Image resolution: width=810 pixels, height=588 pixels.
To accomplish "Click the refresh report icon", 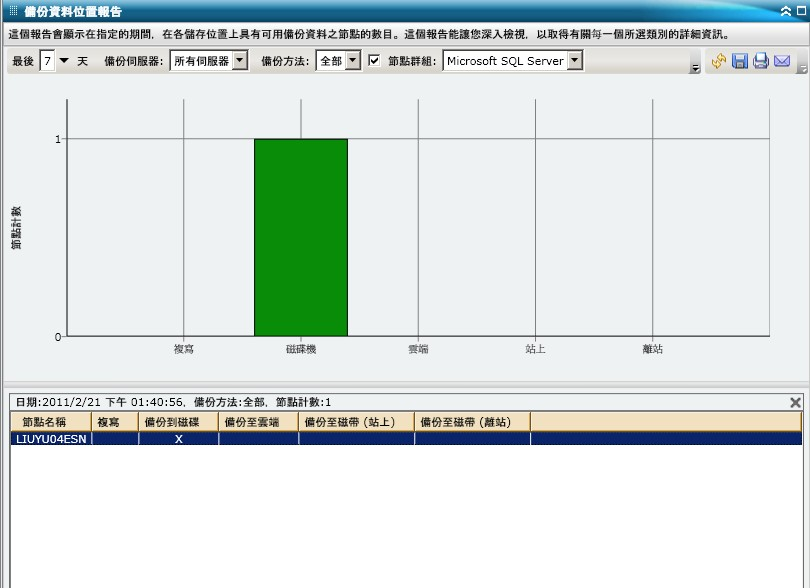I will (x=719, y=61).
